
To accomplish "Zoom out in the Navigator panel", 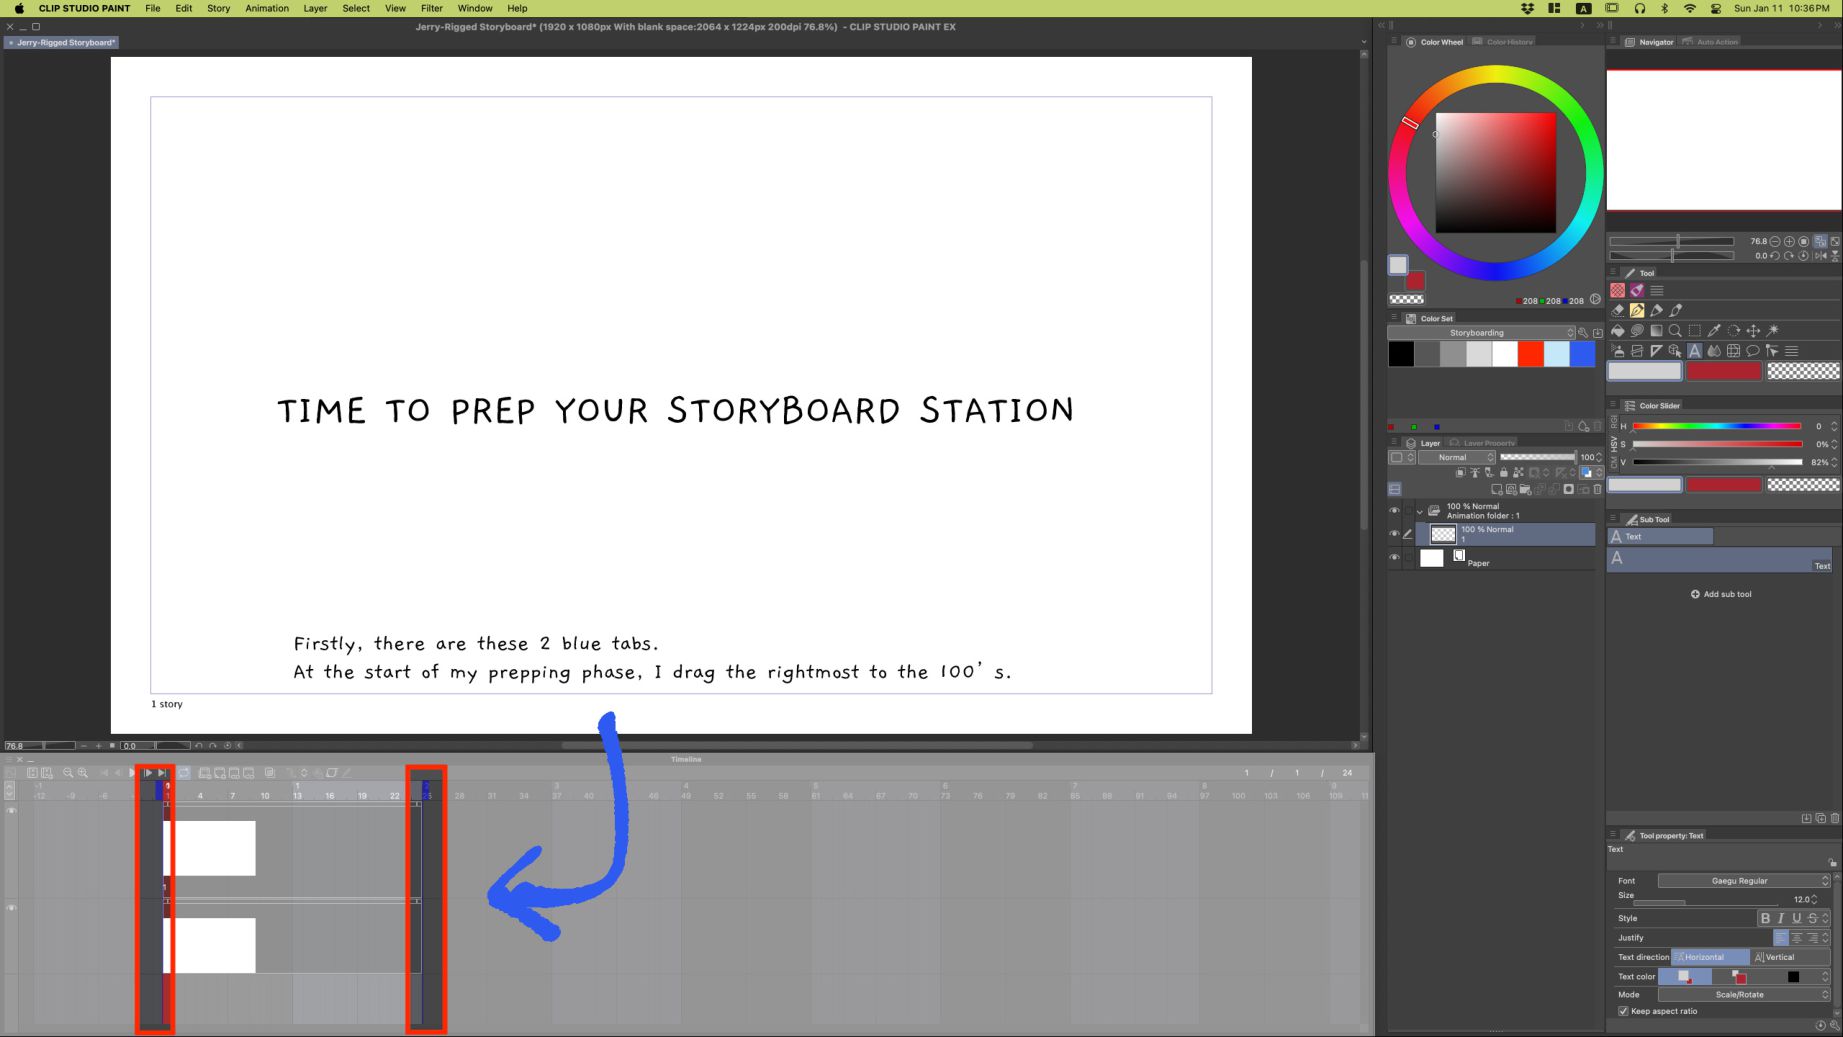I will (1775, 241).
